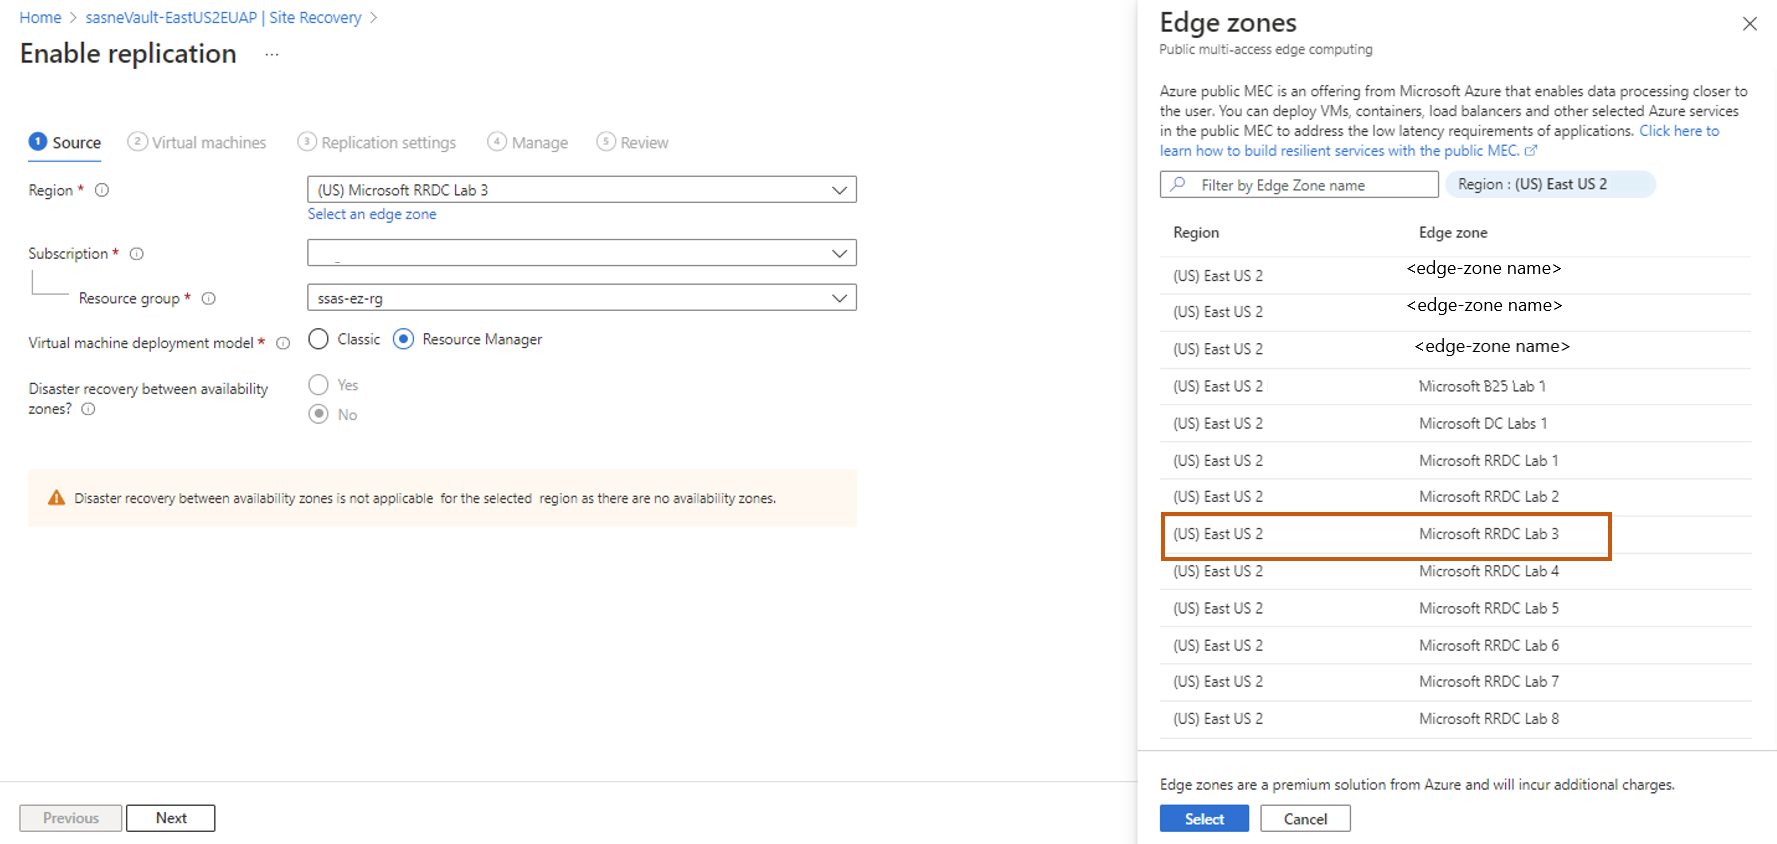Choose Resource Manager deployment model
The height and width of the screenshot is (844, 1777).
404,339
